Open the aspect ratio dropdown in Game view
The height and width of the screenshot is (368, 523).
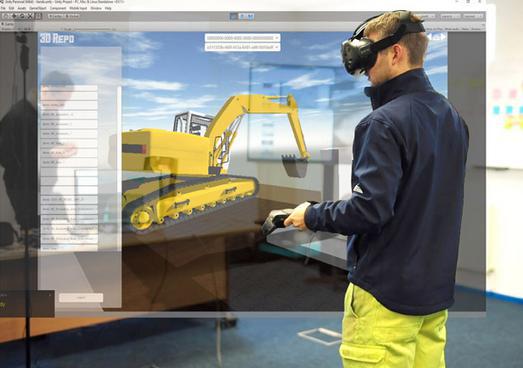pos(24,29)
